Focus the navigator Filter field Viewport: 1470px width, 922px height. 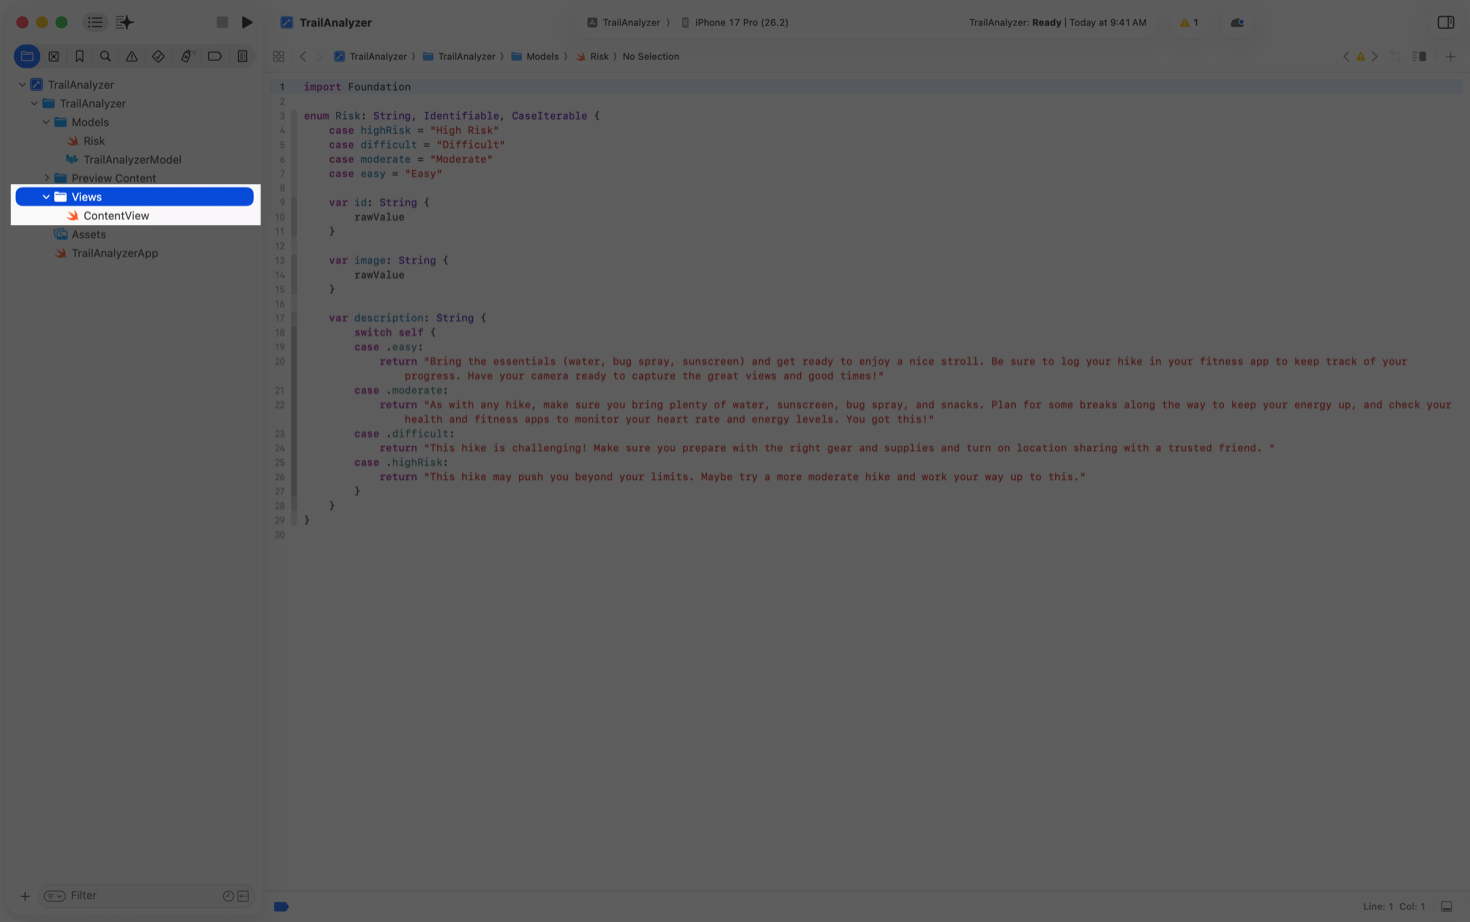148,896
